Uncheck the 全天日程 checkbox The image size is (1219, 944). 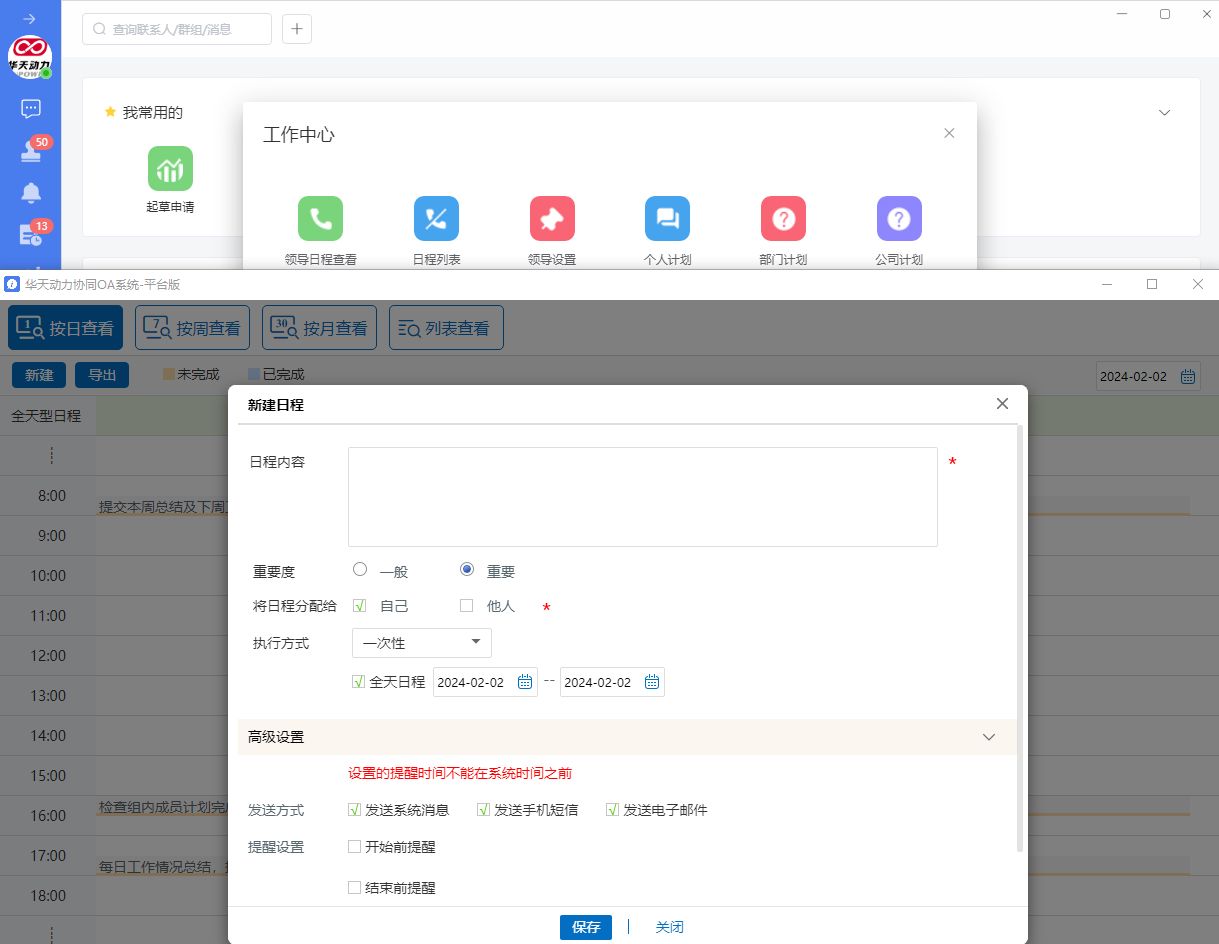coord(358,682)
